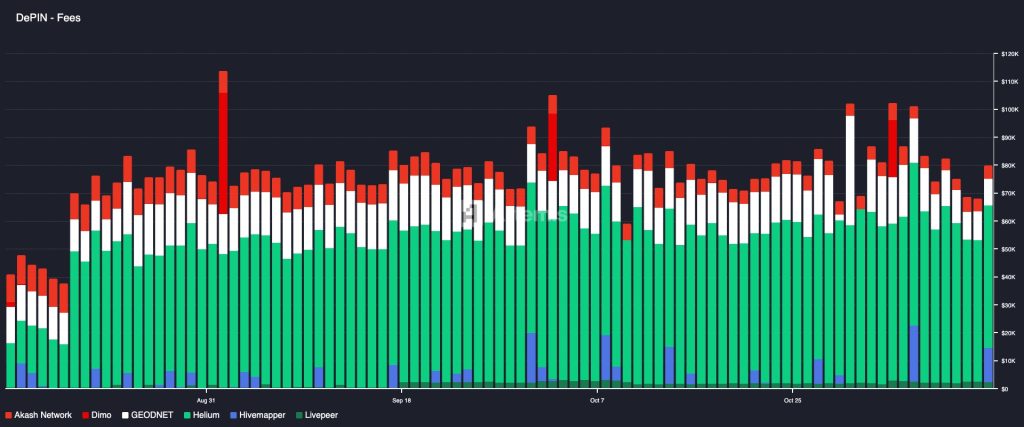Toggle the Akash Network series label
1024x427 pixels.
pyautogui.click(x=43, y=414)
